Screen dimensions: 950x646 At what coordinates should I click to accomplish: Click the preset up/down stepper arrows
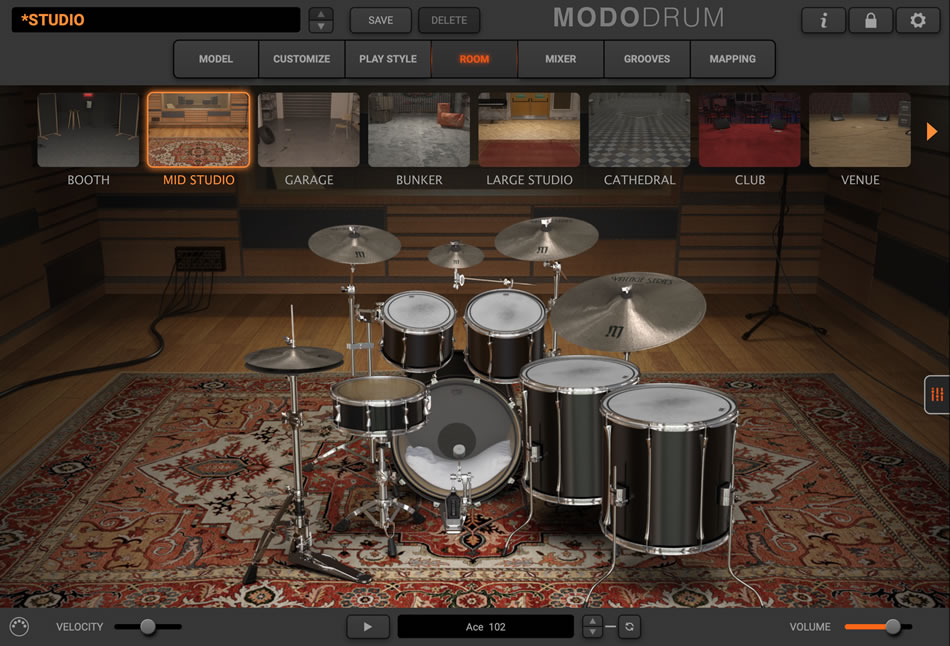tap(321, 20)
